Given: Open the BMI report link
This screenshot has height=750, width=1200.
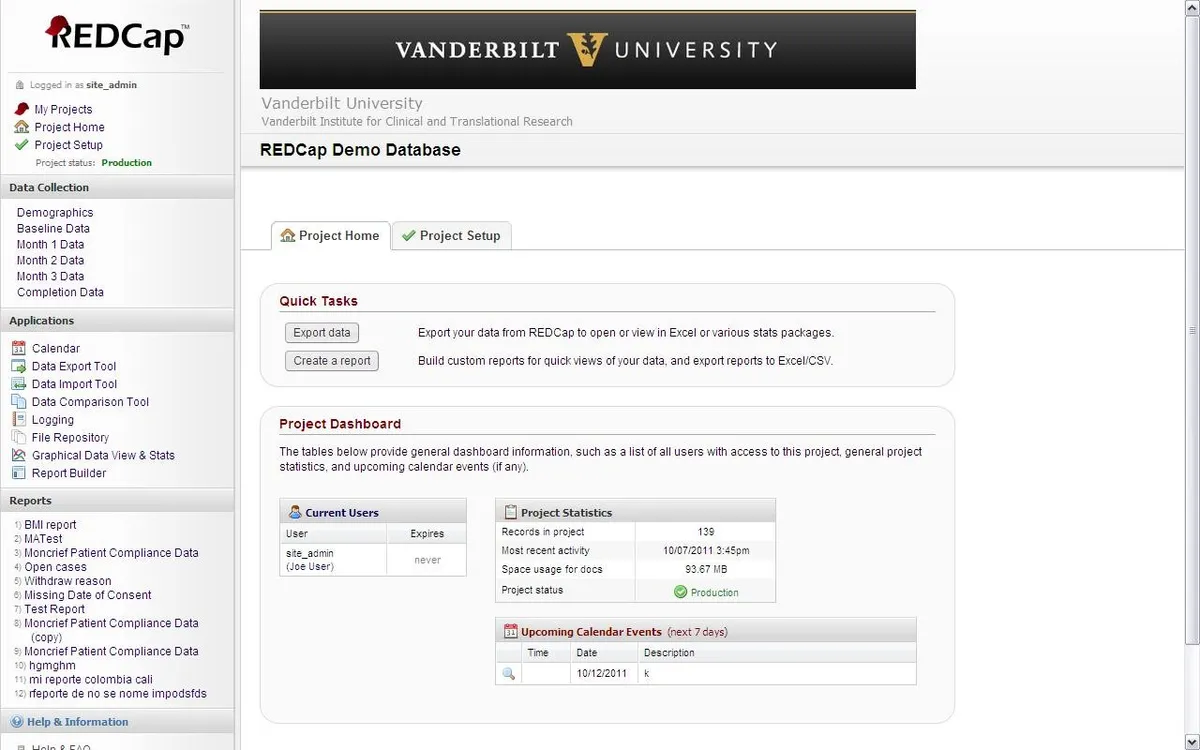Looking at the screenshot, I should 50,525.
